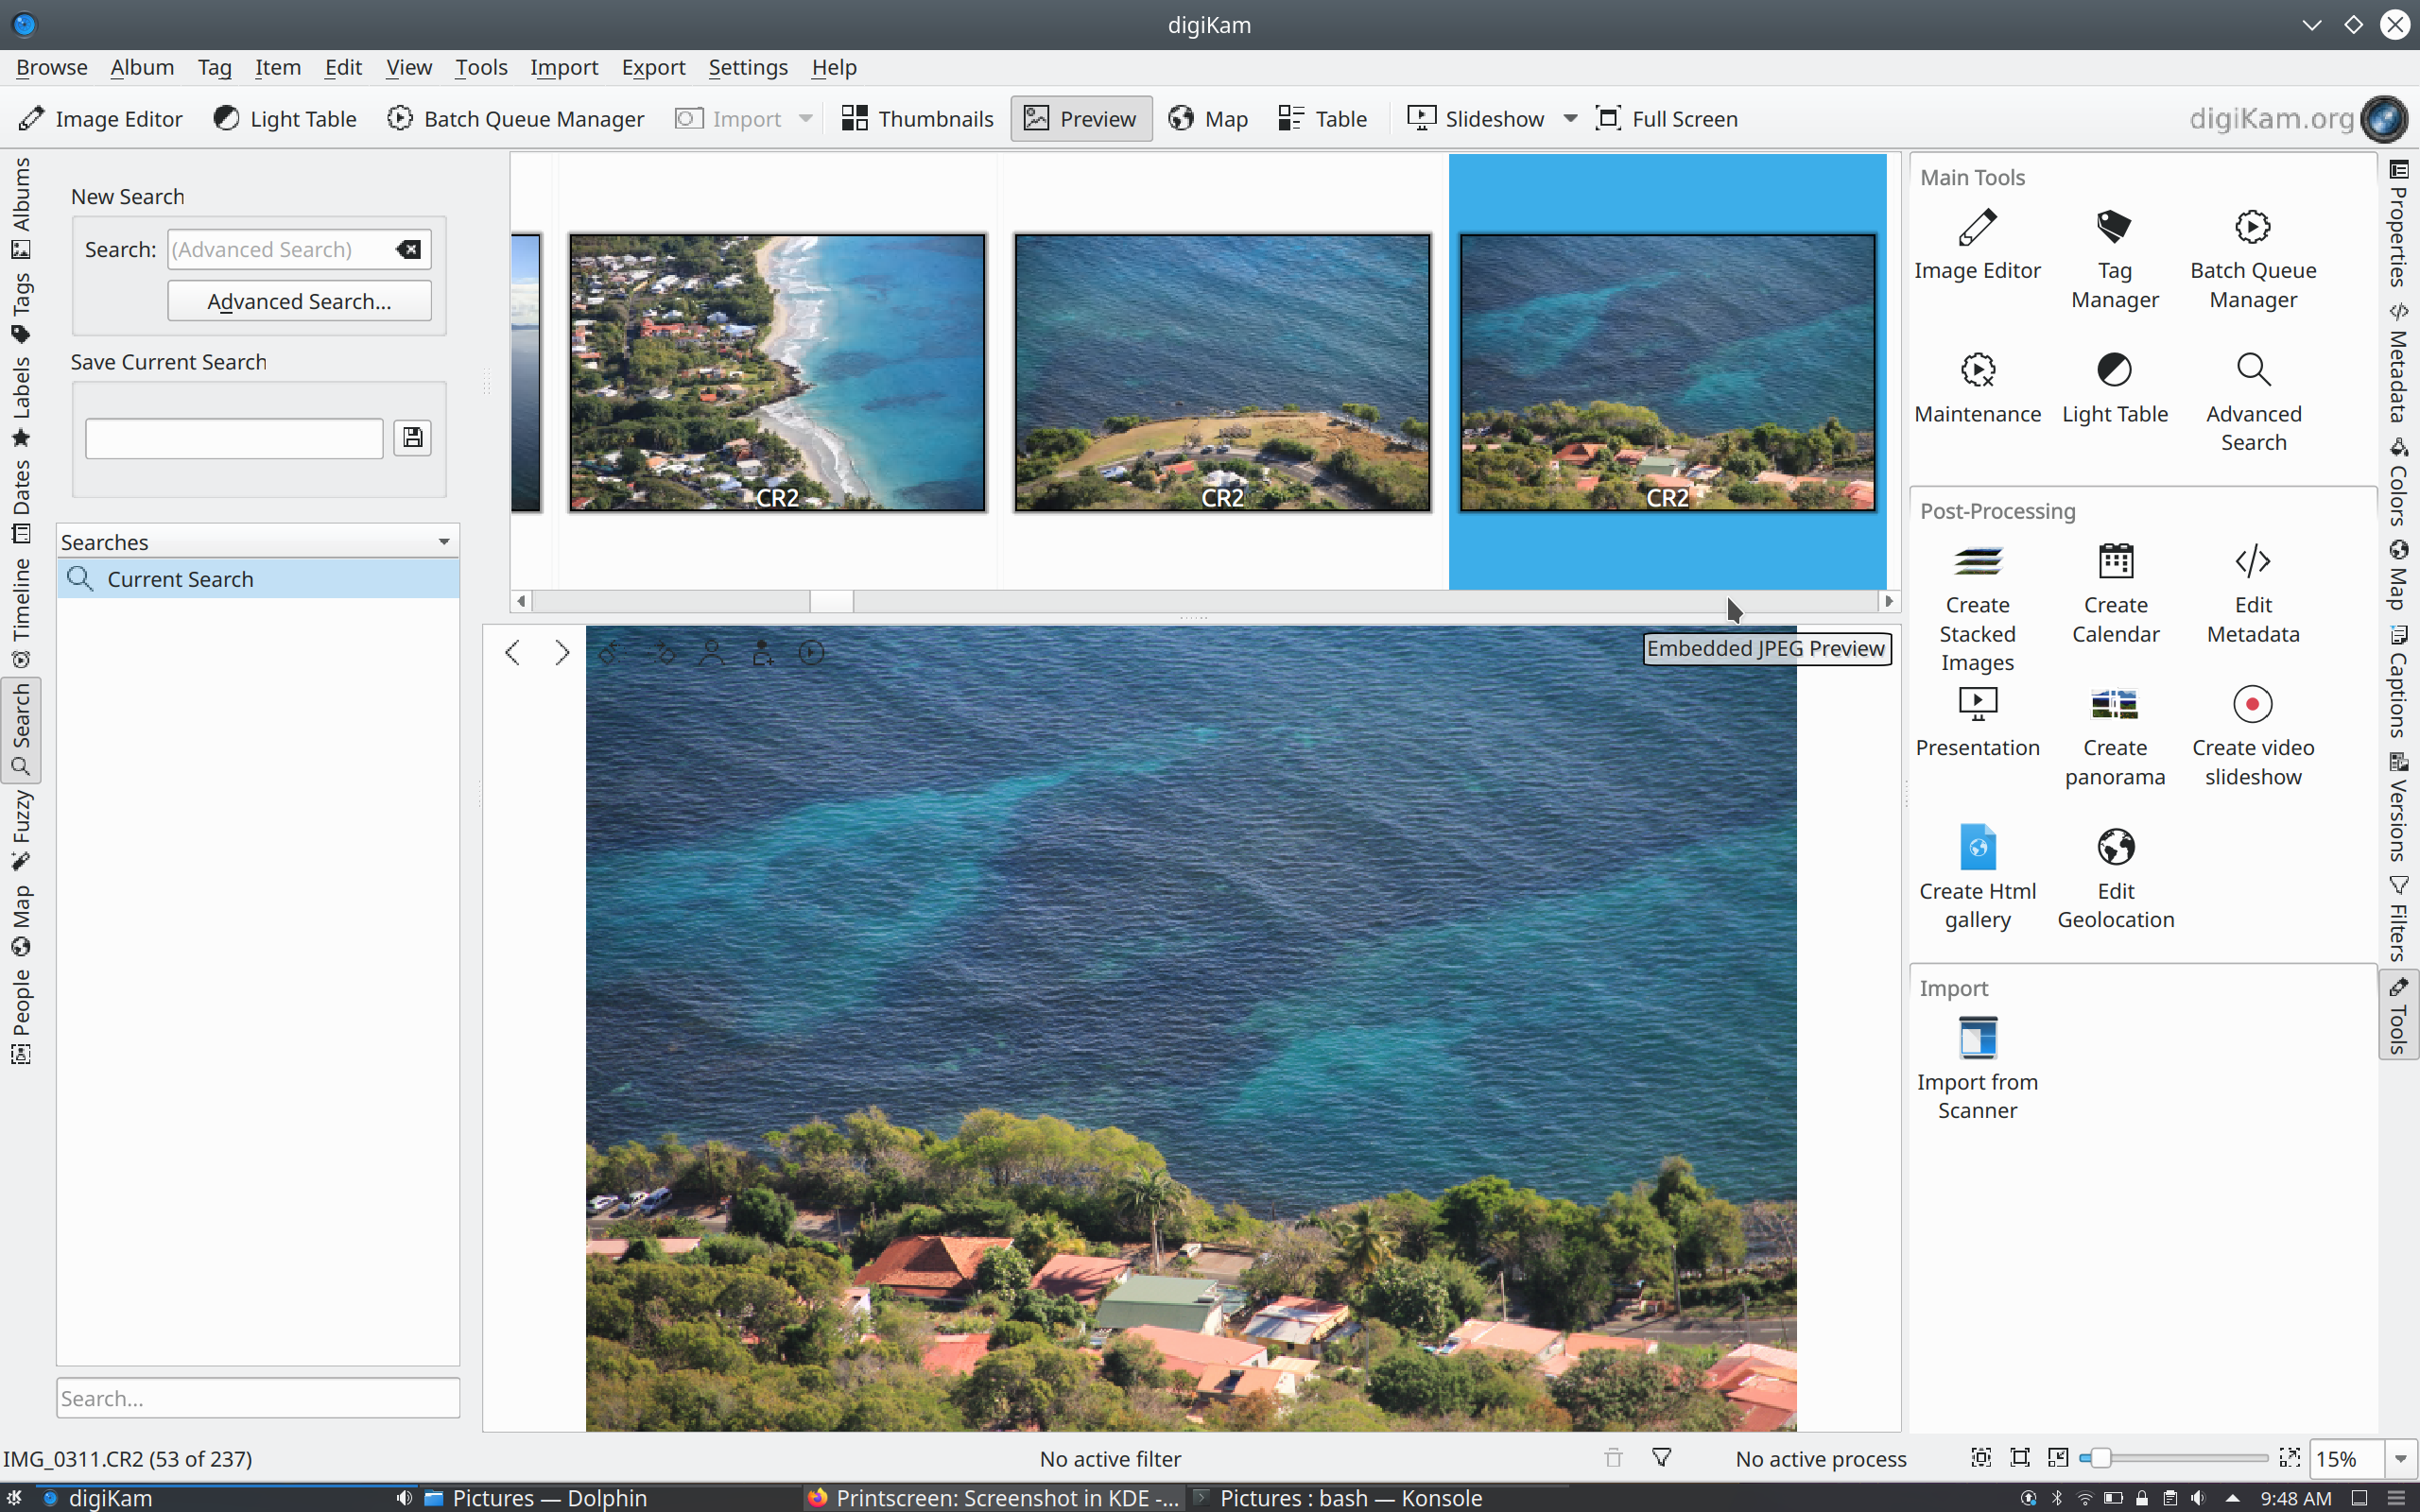Open the Maintenance tool
Screen dimensions: 2420x1512
coord(1977,389)
